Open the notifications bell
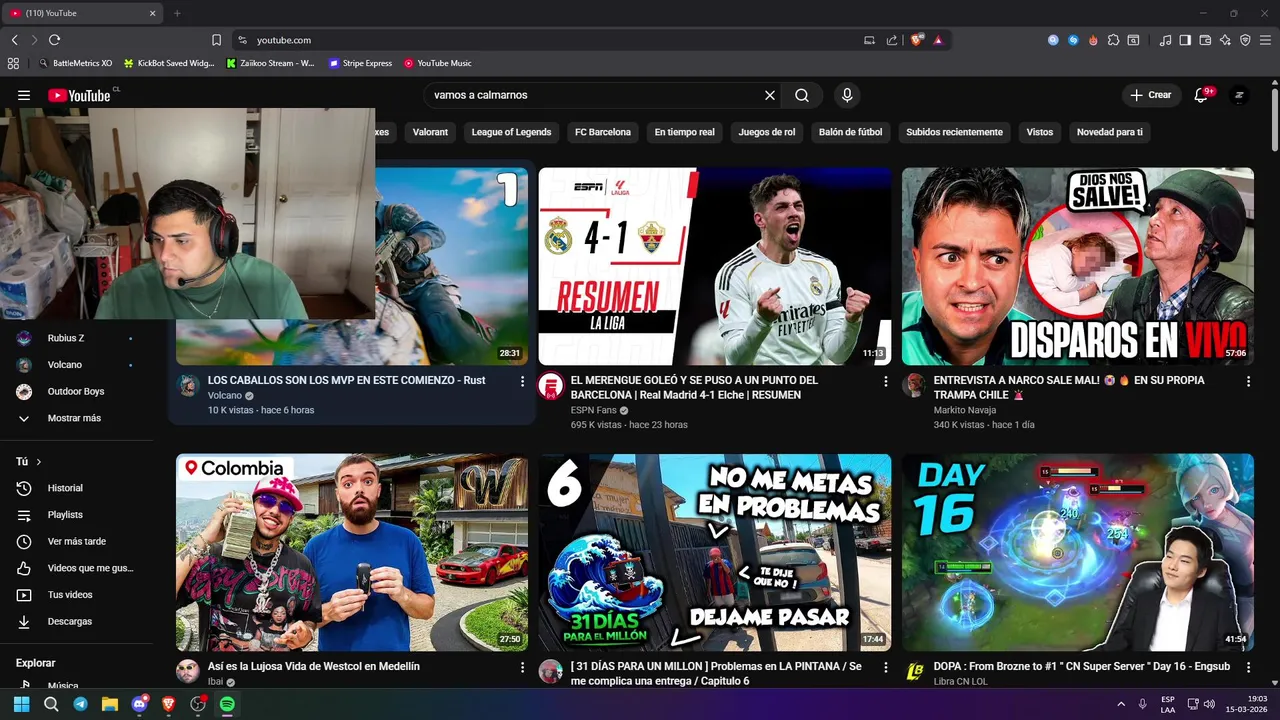 tap(1202, 95)
